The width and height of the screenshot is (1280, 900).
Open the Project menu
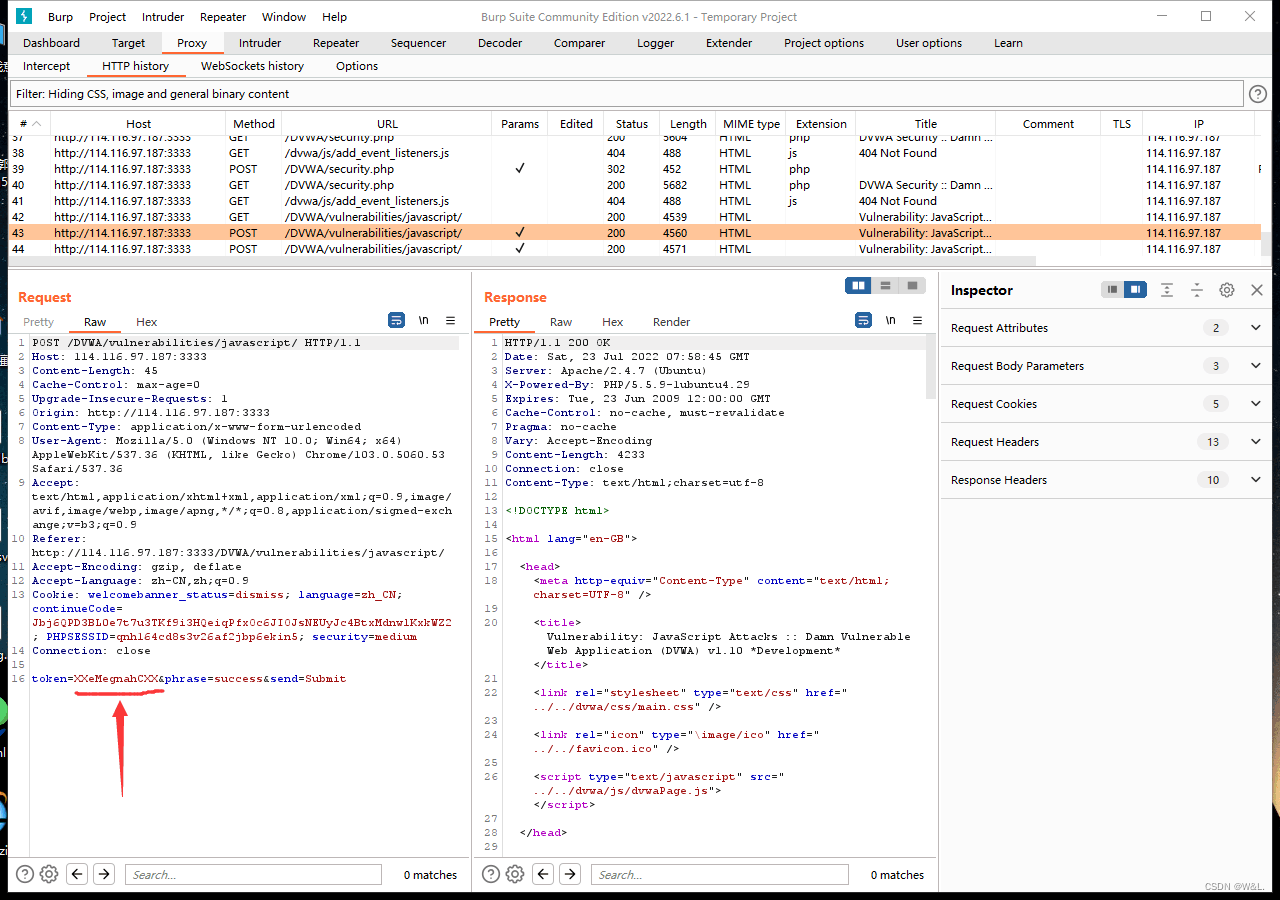(108, 17)
